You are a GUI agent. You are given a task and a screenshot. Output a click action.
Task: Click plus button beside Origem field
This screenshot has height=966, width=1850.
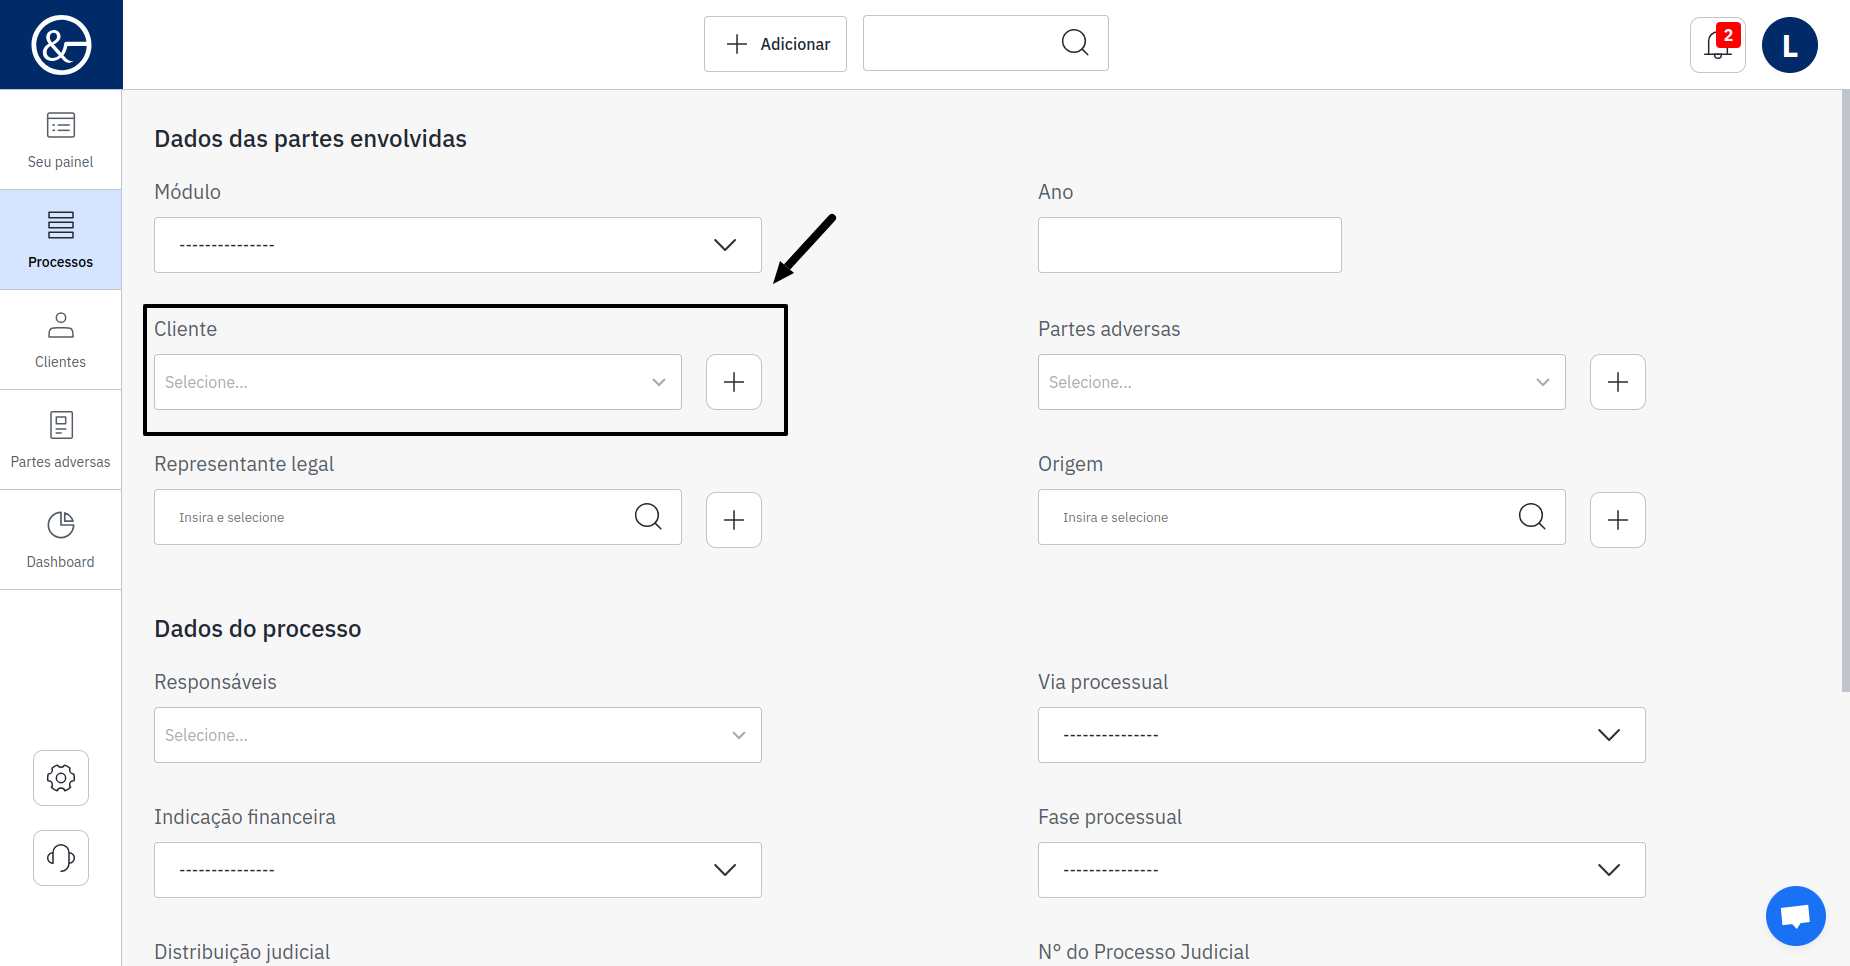pyautogui.click(x=1617, y=520)
